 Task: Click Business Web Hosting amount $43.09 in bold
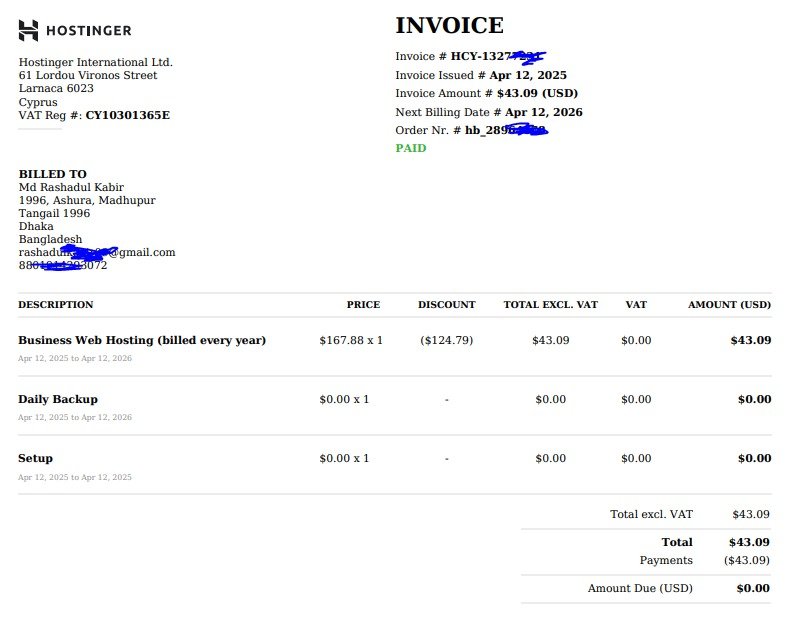pos(751,340)
